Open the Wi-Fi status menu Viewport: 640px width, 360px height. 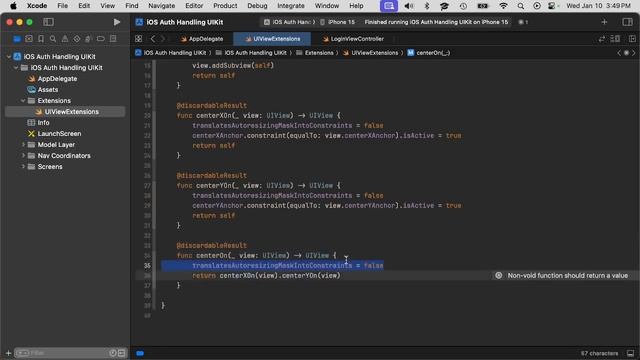click(x=503, y=6)
